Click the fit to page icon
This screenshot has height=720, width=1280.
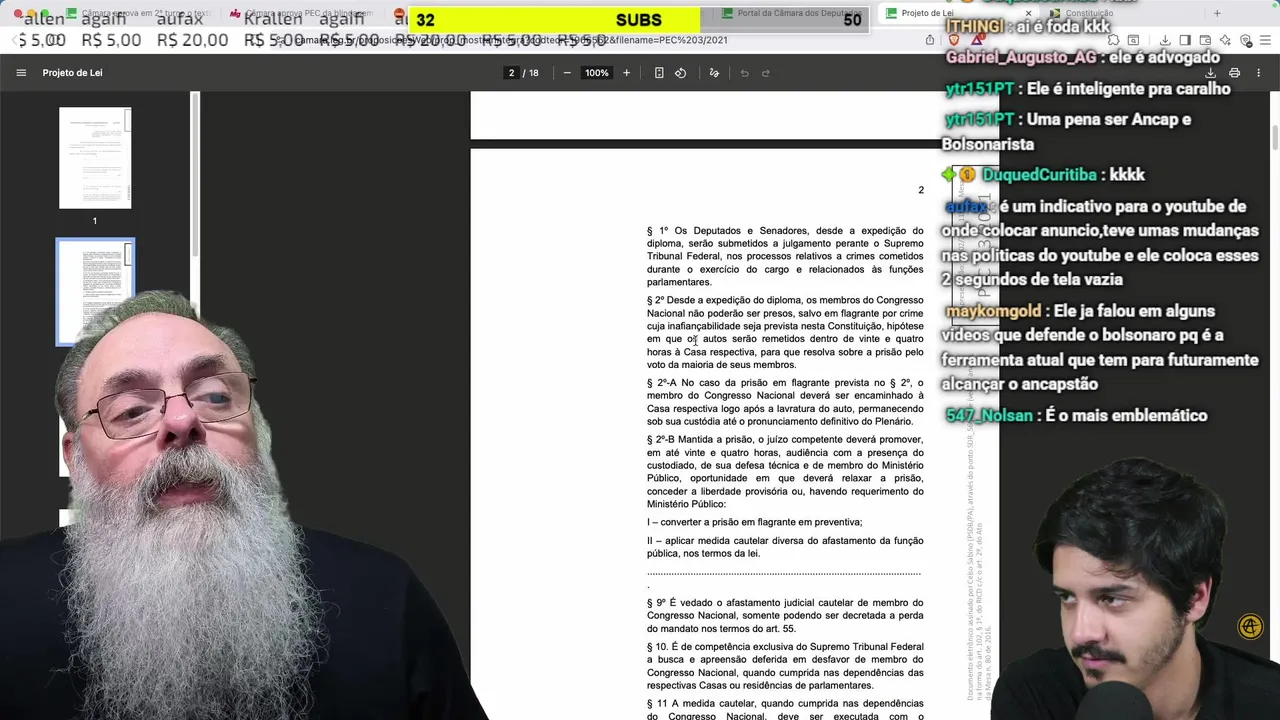[659, 73]
